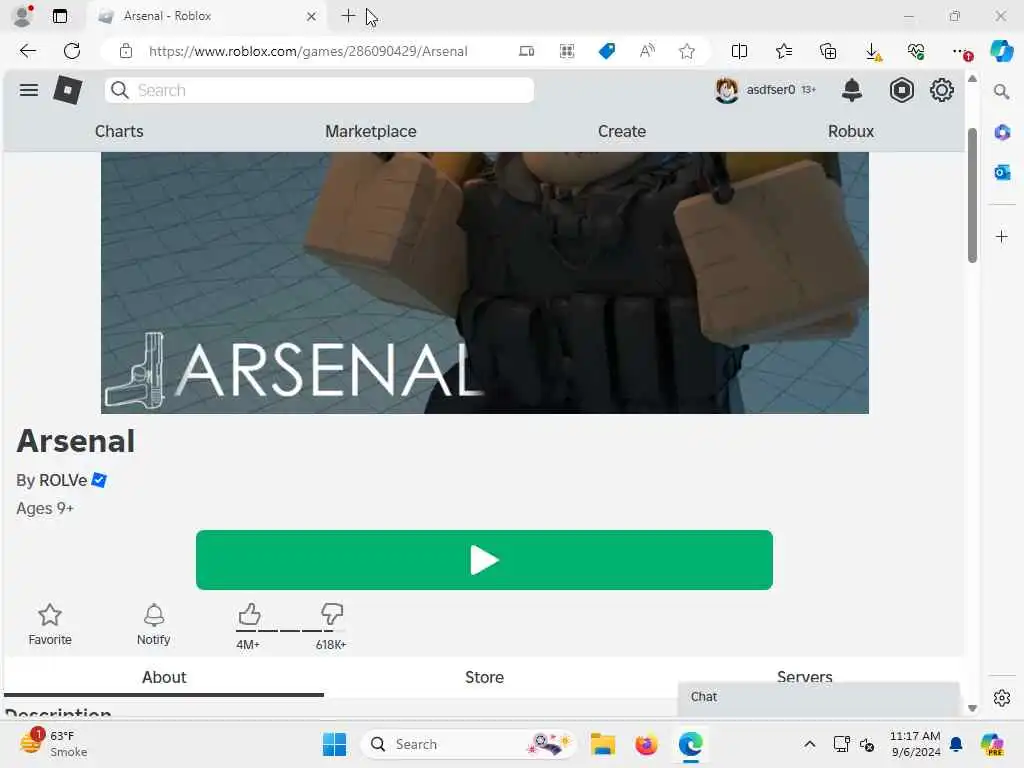Viewport: 1024px width, 768px height.
Task: Click the page vertical scrollbar thumb
Action: (972, 195)
